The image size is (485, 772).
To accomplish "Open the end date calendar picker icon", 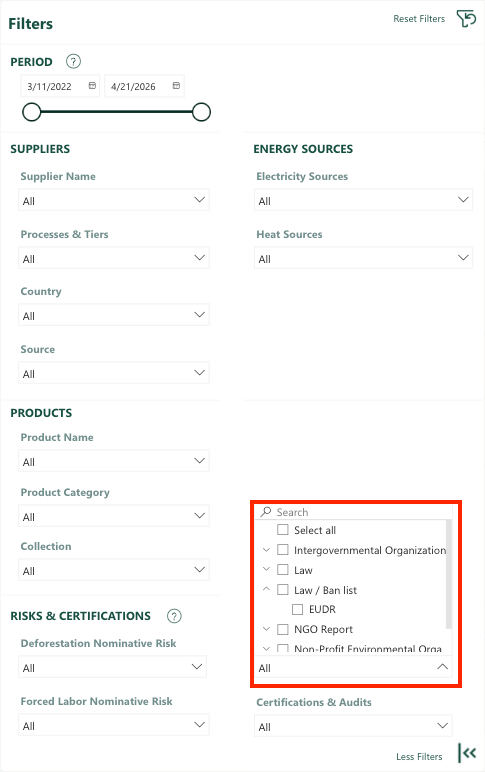I will 176,86.
